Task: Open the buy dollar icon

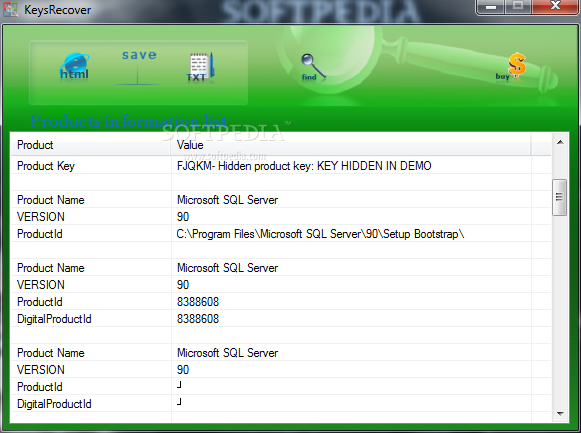Action: 512,66
